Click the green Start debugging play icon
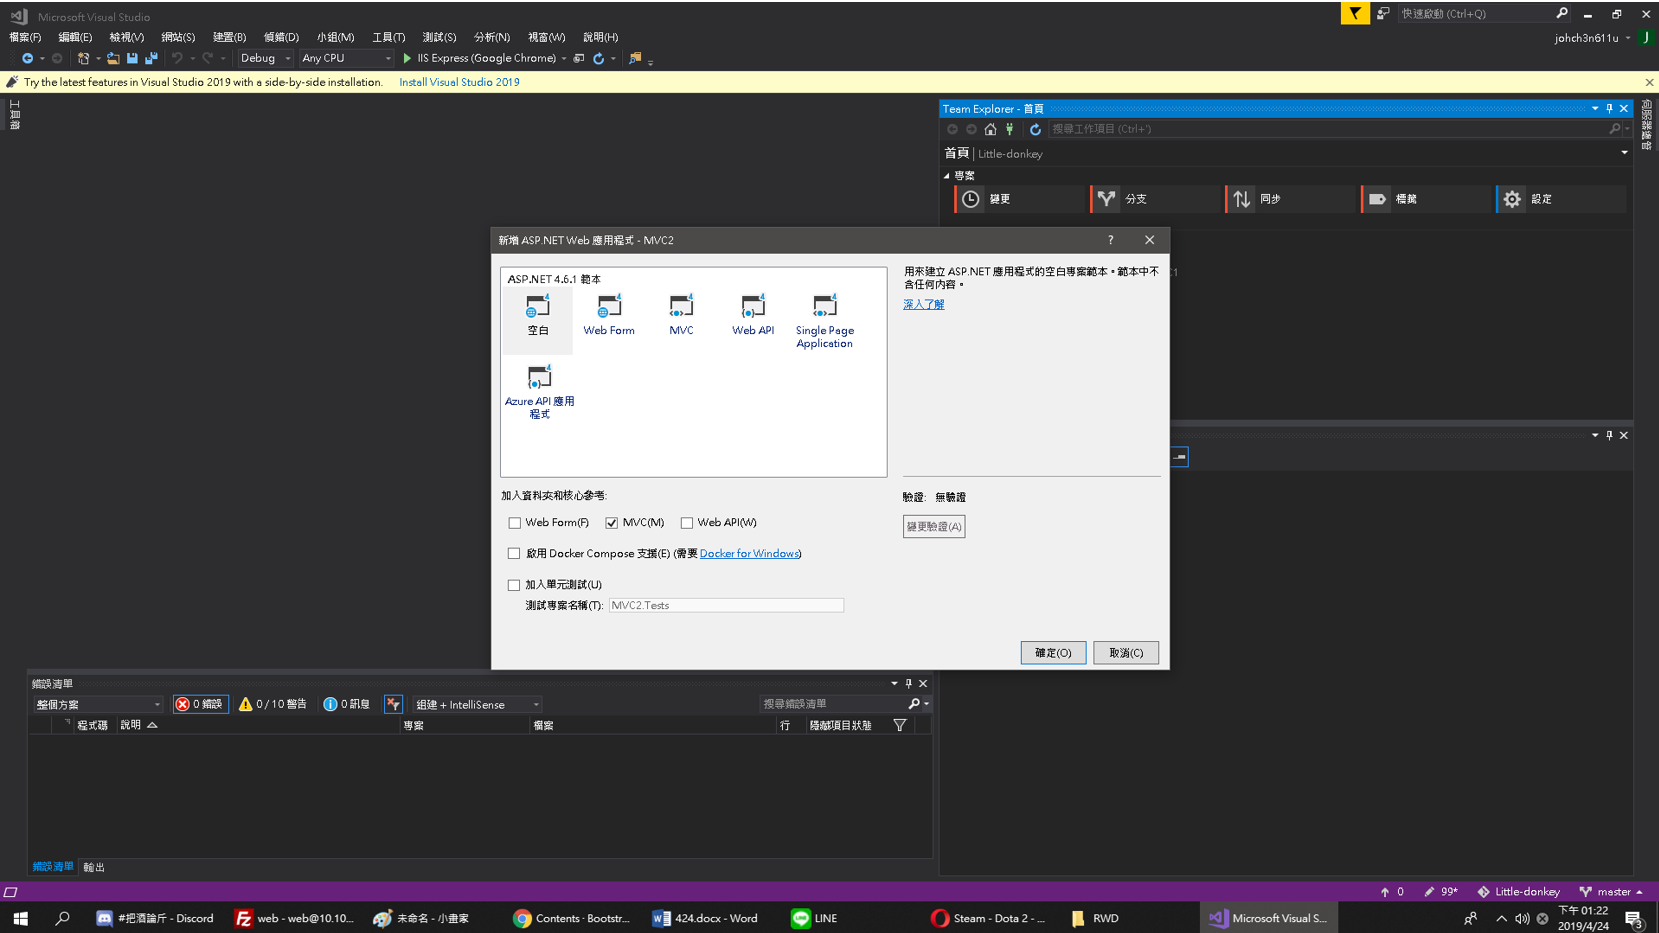The image size is (1659, 933). 407,58
